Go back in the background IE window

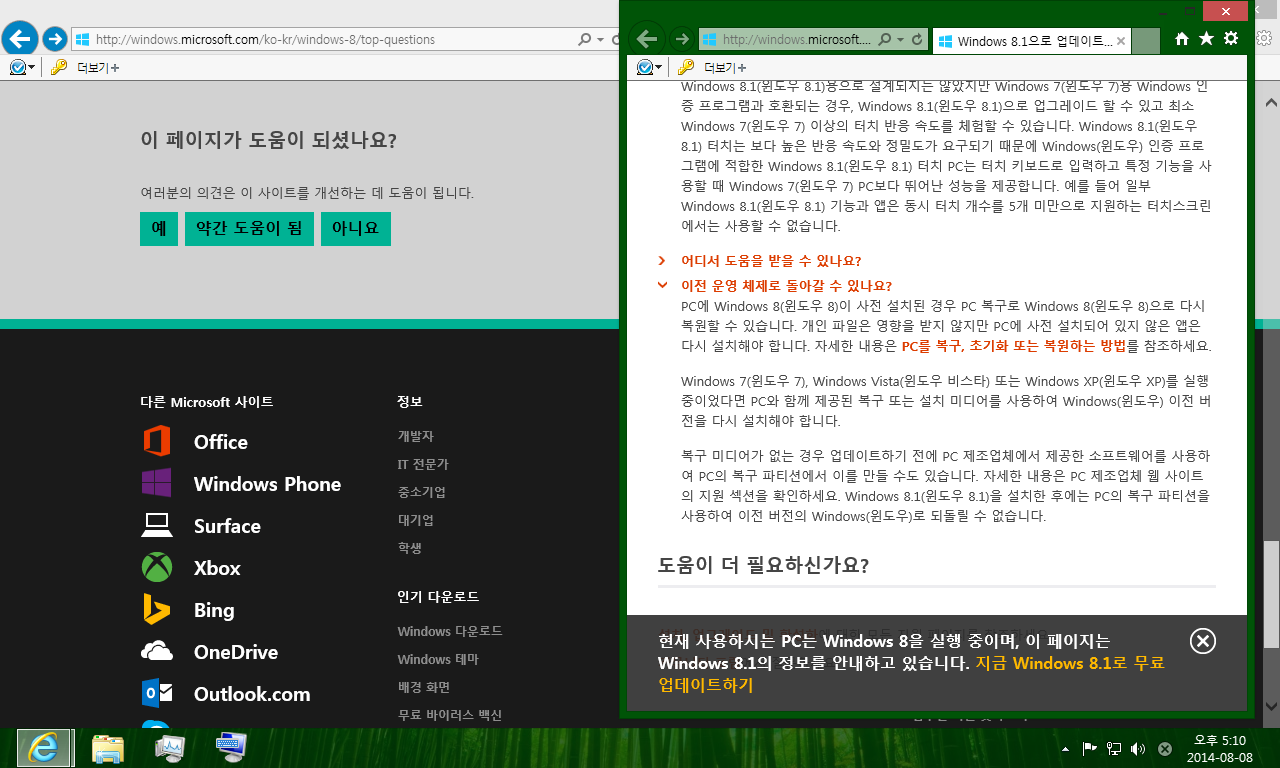click(20, 39)
